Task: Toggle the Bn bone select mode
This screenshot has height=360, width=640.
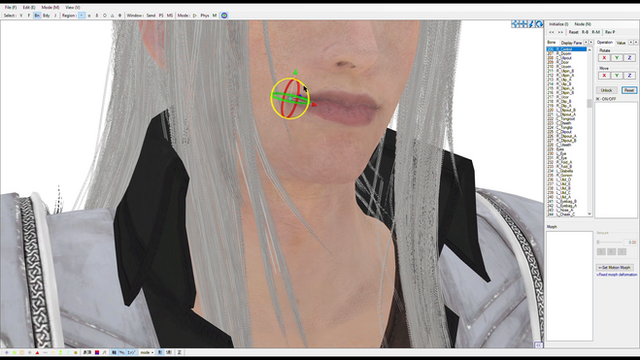Action: pyautogui.click(x=37, y=16)
